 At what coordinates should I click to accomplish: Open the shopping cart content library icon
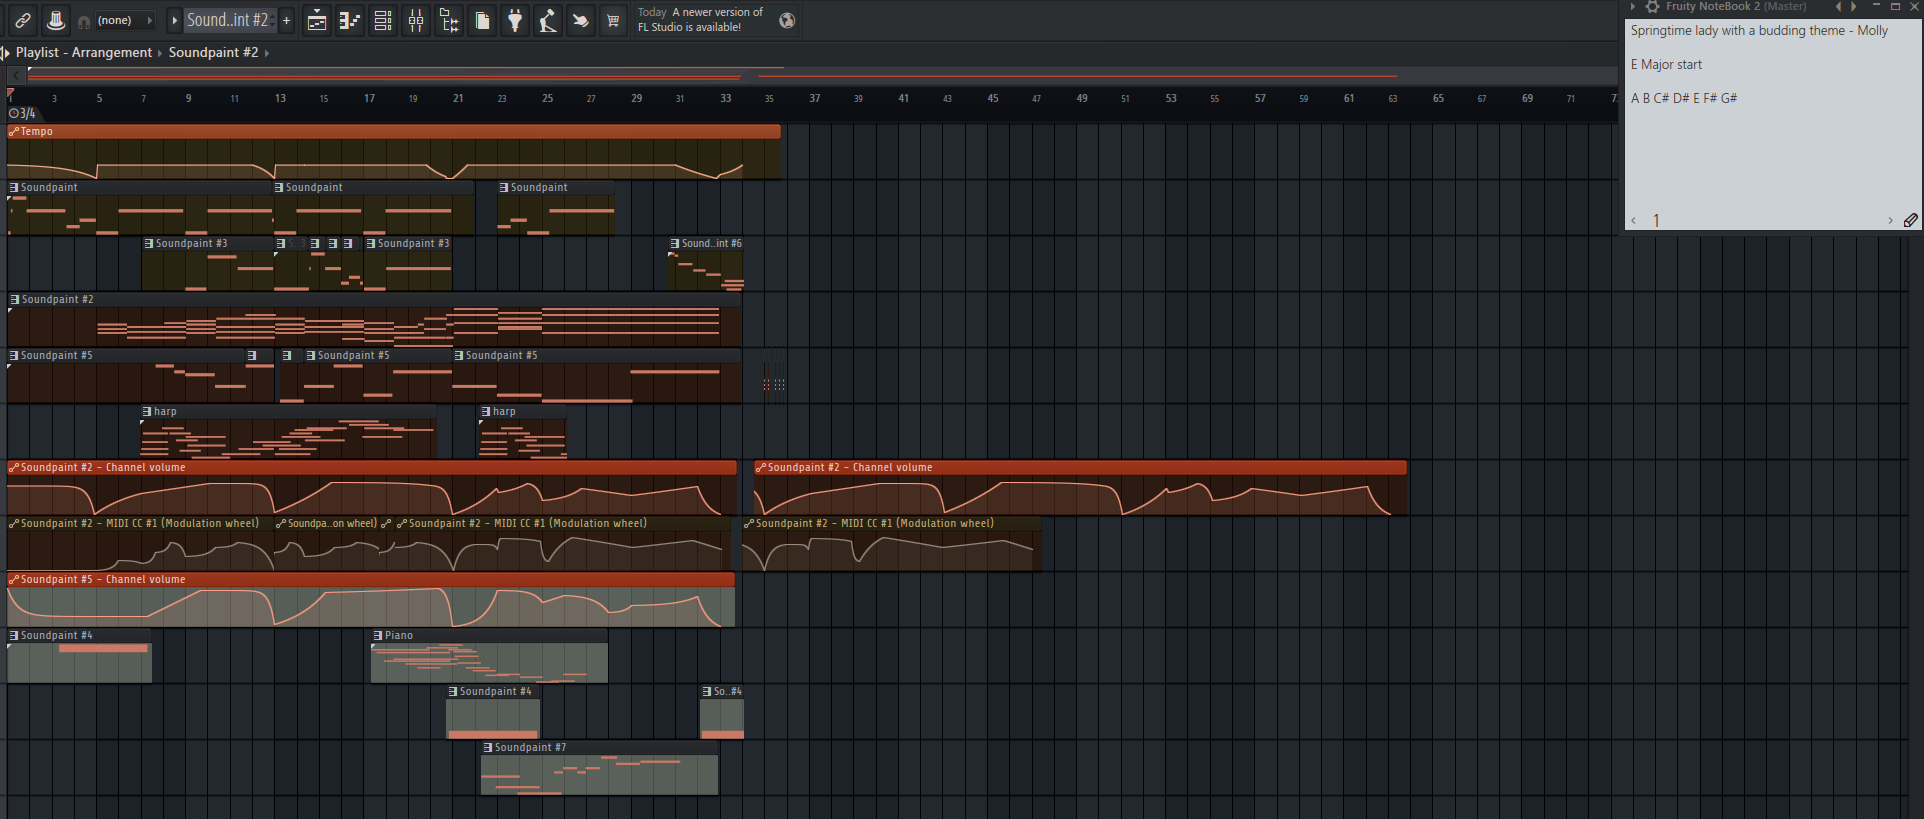click(x=613, y=20)
